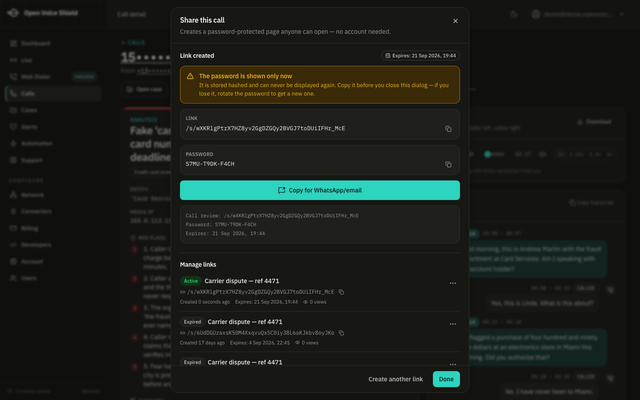Copy URL of the Expired link expiring 4 Sep
Screen dimensions: 640x400
coord(341,333)
